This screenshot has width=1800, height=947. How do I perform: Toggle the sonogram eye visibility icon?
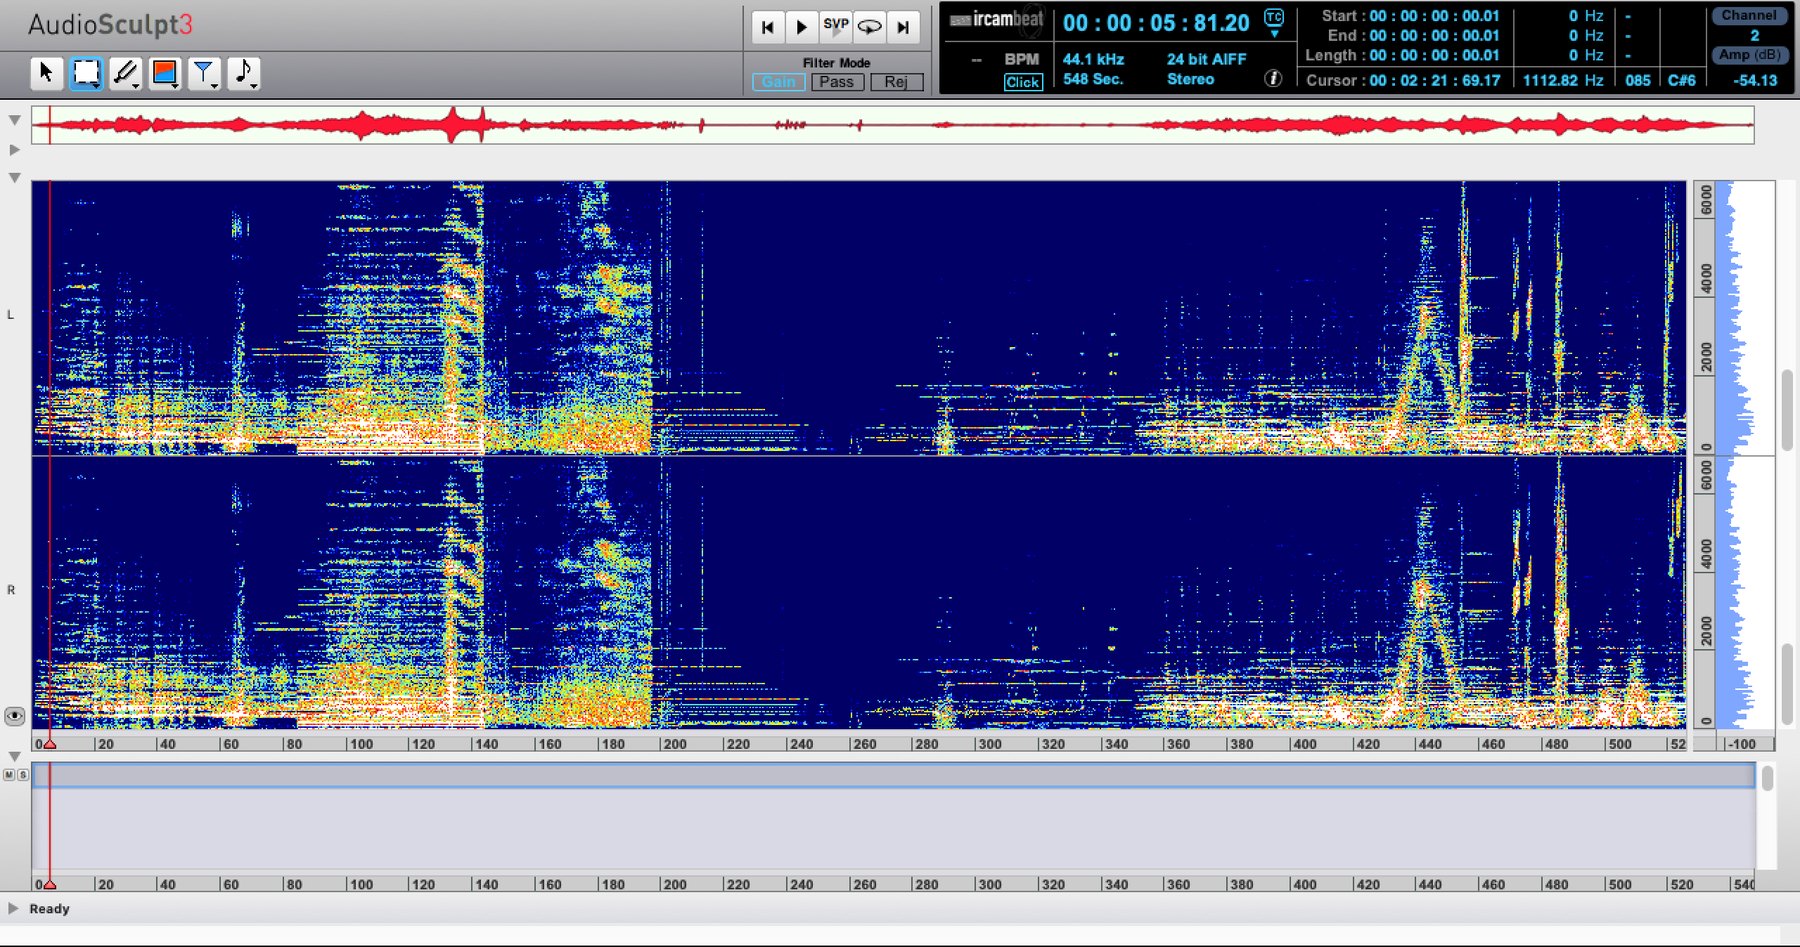[14, 716]
